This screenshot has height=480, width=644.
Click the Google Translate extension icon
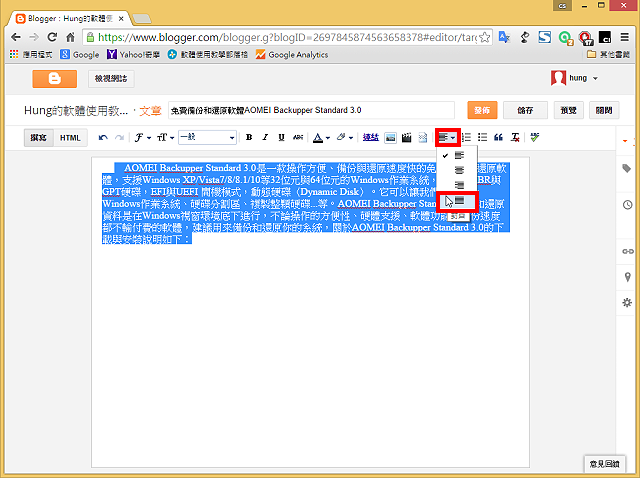(x=504, y=37)
